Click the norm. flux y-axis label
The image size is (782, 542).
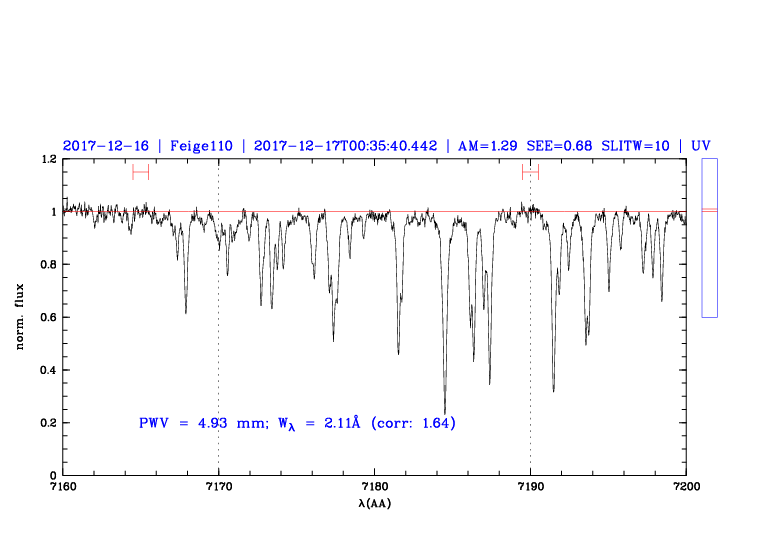pos(21,317)
